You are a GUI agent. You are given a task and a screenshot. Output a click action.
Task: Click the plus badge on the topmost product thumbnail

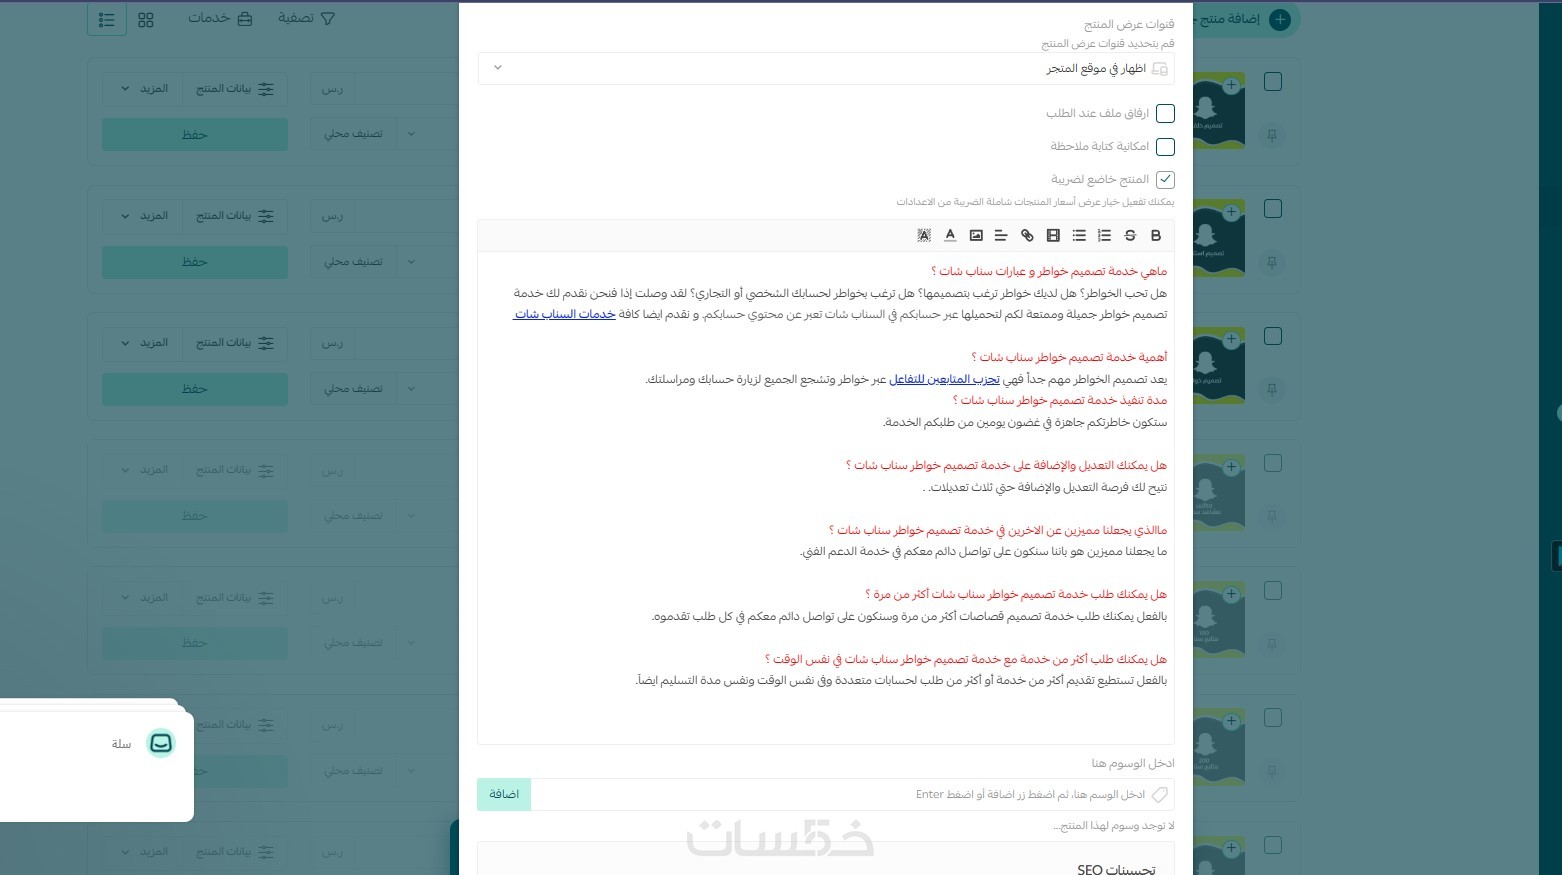1231,86
